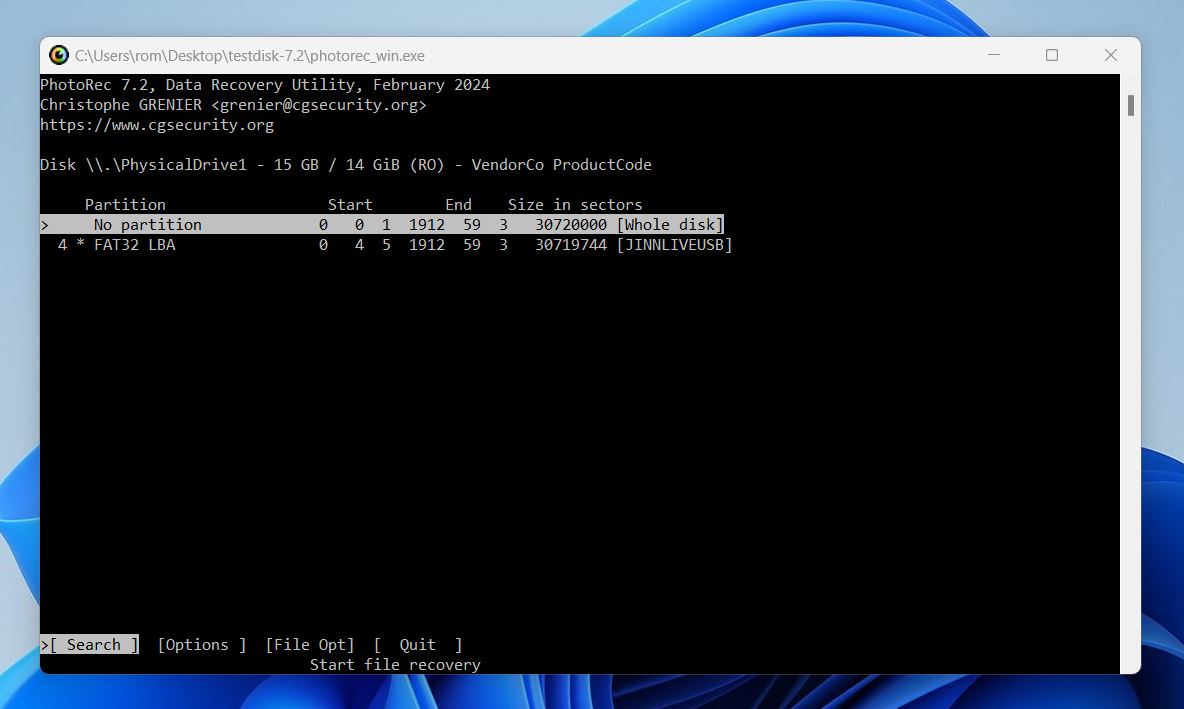1184x709 pixels.
Task: Choose the Options menu entry
Action: [202, 644]
